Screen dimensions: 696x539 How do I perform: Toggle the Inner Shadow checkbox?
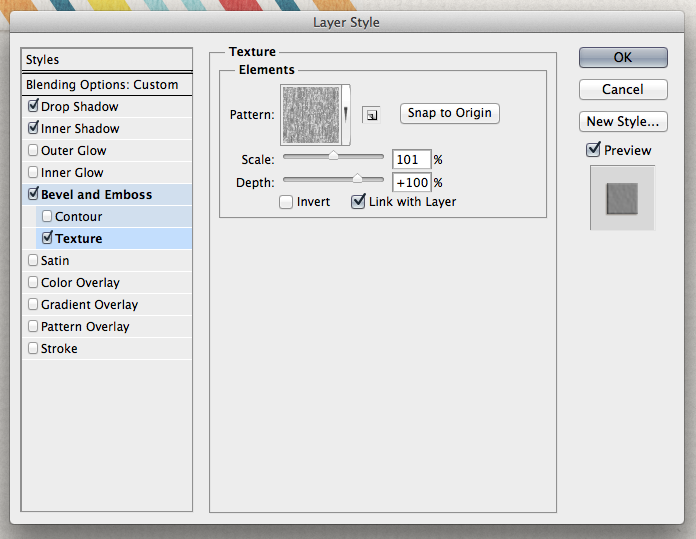[x=33, y=128]
